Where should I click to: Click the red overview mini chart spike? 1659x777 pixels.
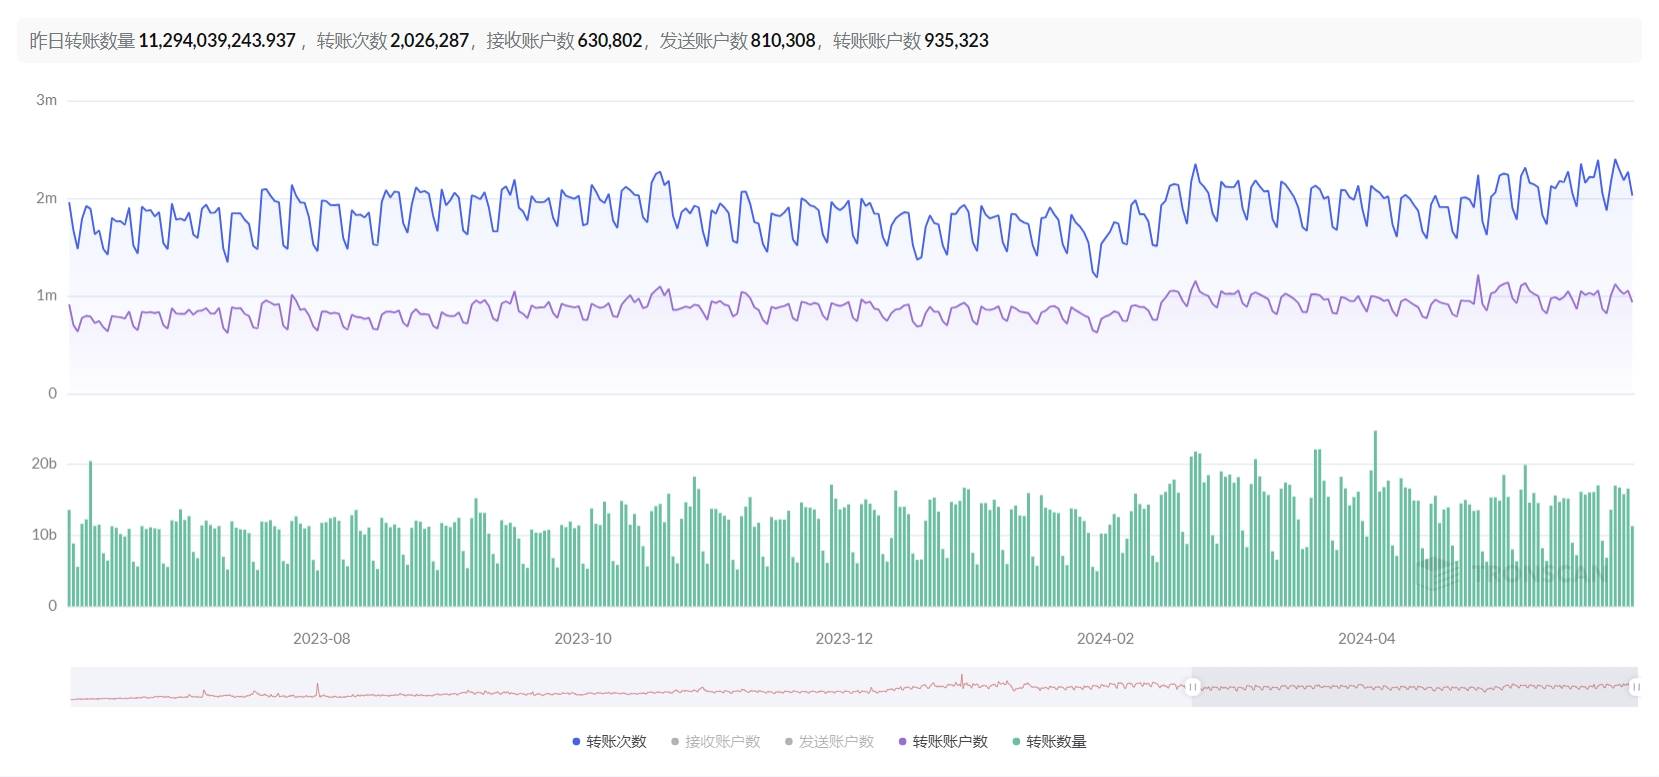(962, 680)
